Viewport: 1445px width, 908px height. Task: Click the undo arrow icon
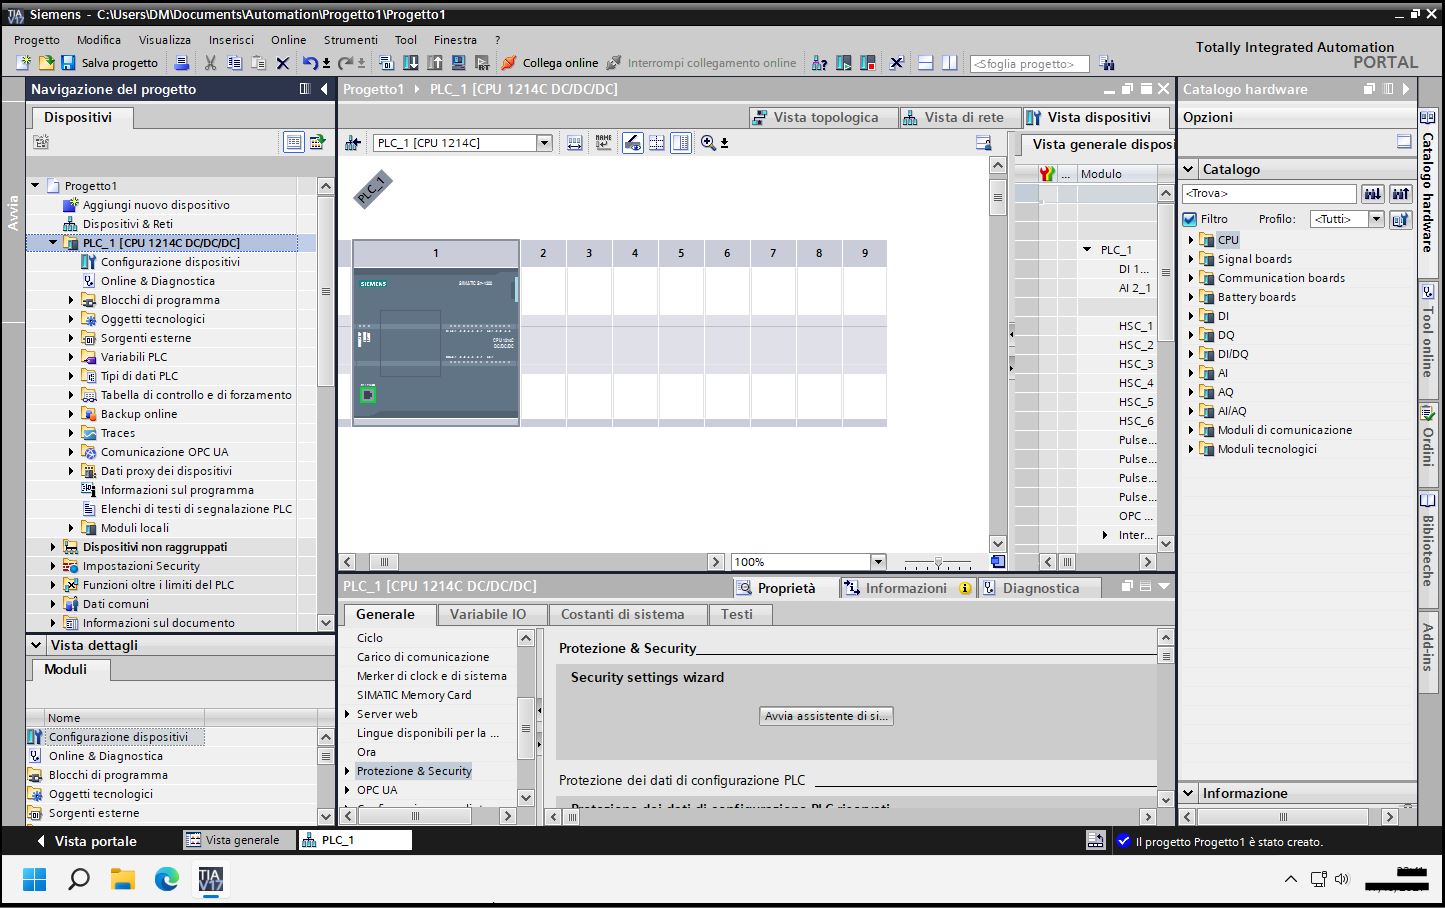click(310, 63)
